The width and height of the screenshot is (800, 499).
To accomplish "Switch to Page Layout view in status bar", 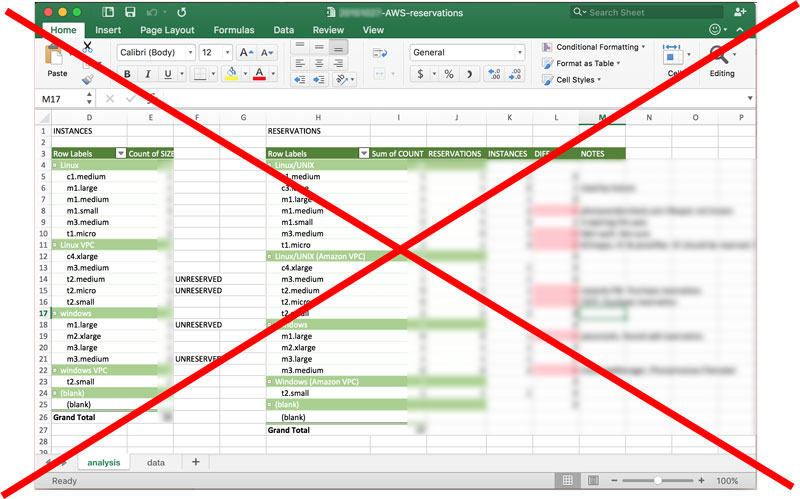I will click(593, 480).
